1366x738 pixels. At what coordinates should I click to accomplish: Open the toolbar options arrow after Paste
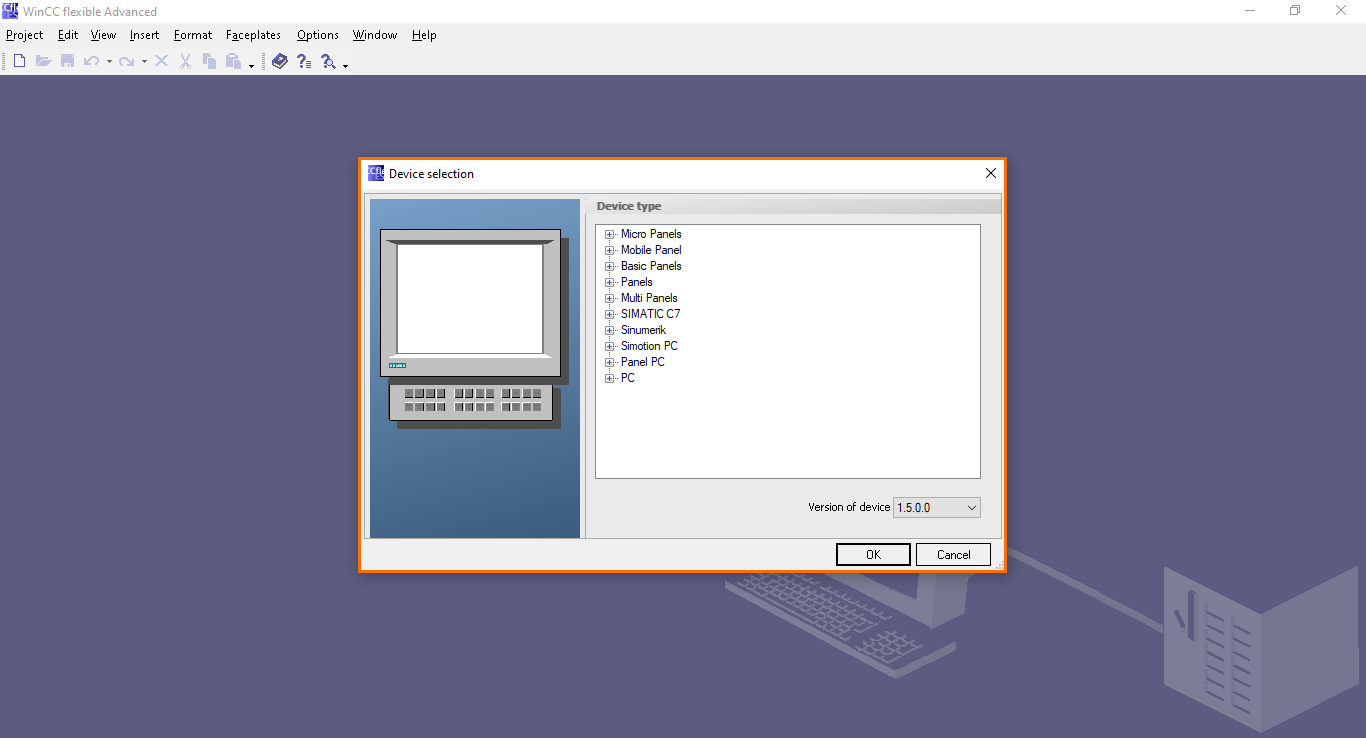[x=251, y=66]
